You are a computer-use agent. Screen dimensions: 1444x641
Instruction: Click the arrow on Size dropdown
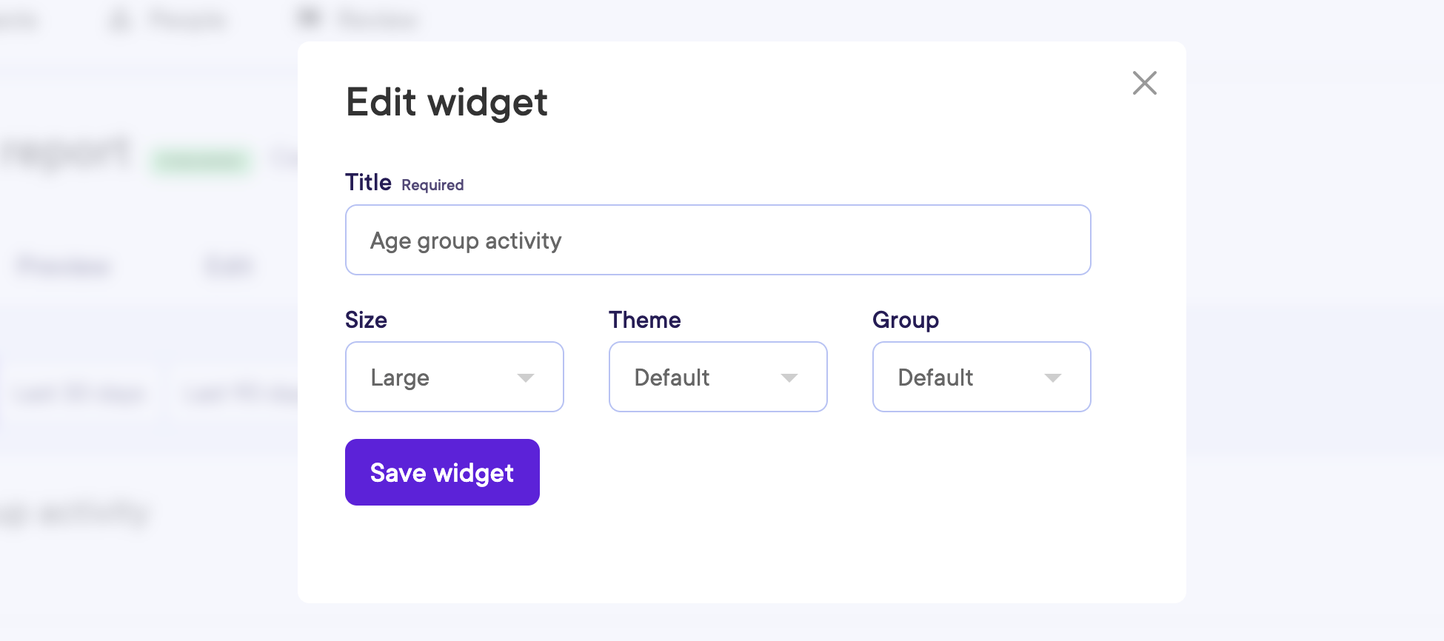click(x=525, y=378)
